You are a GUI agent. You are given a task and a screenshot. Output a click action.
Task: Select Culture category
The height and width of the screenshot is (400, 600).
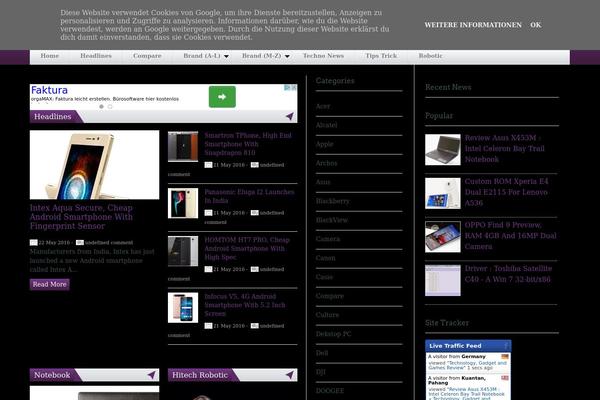[327, 315]
